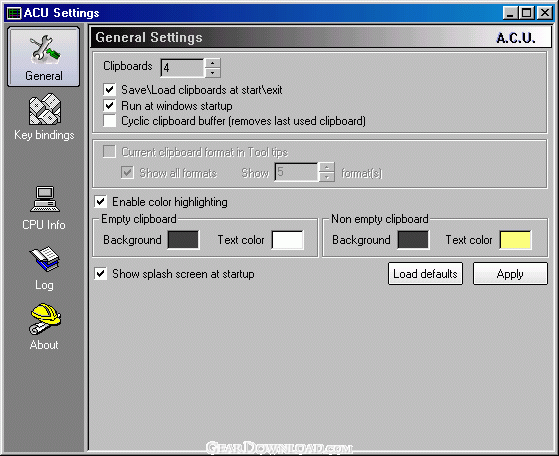
Task: Pick the Non empty clipboard yellow Text color
Action: (x=516, y=240)
